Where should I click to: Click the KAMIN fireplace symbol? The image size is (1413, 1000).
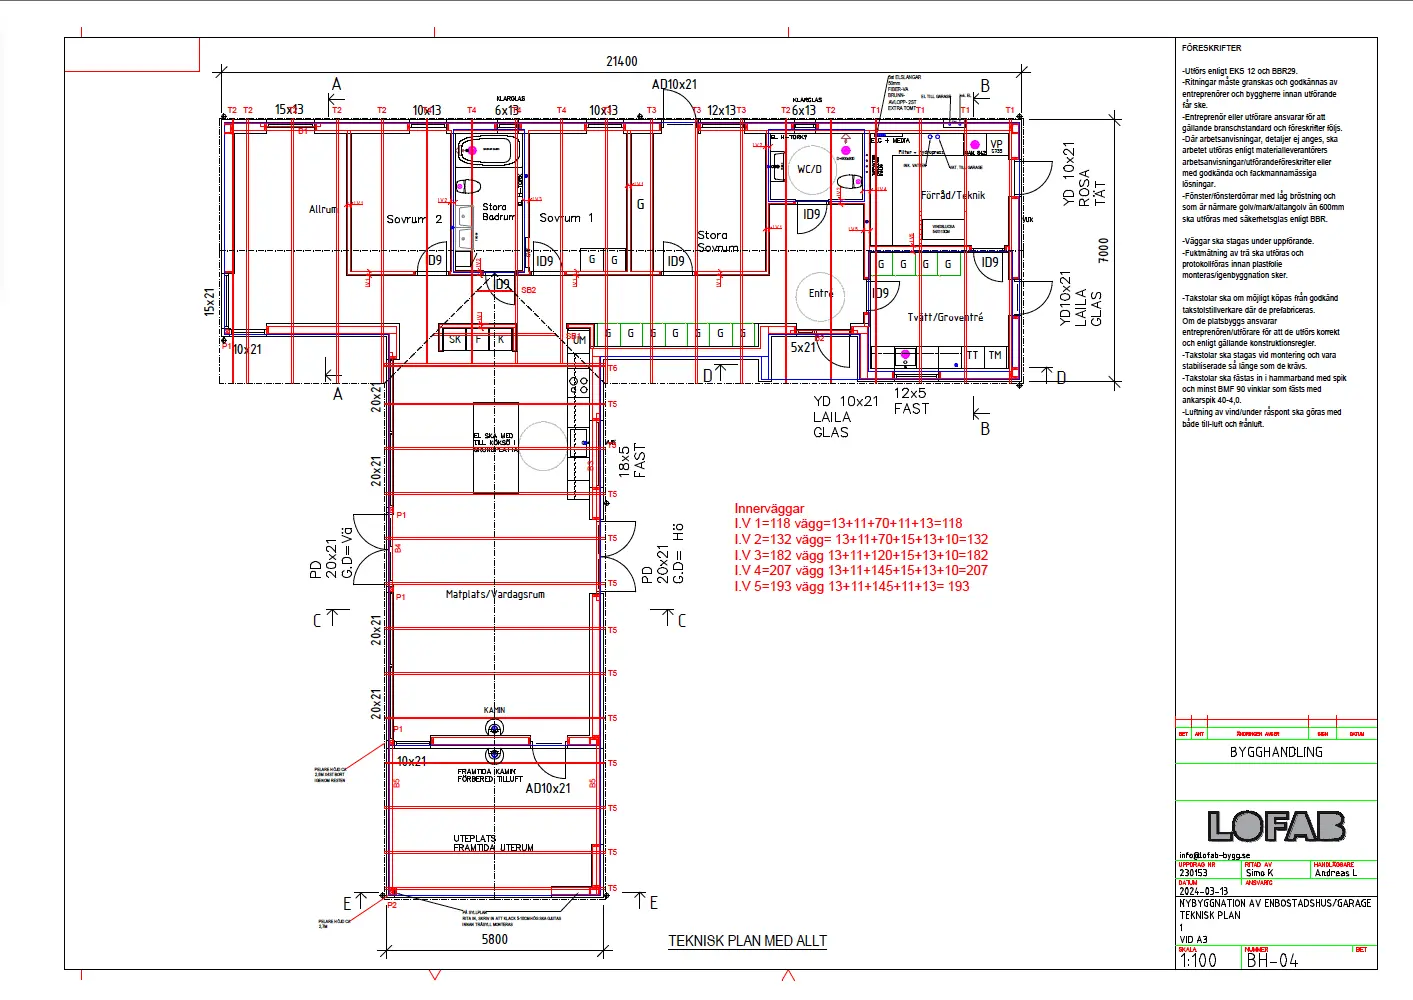494,728
